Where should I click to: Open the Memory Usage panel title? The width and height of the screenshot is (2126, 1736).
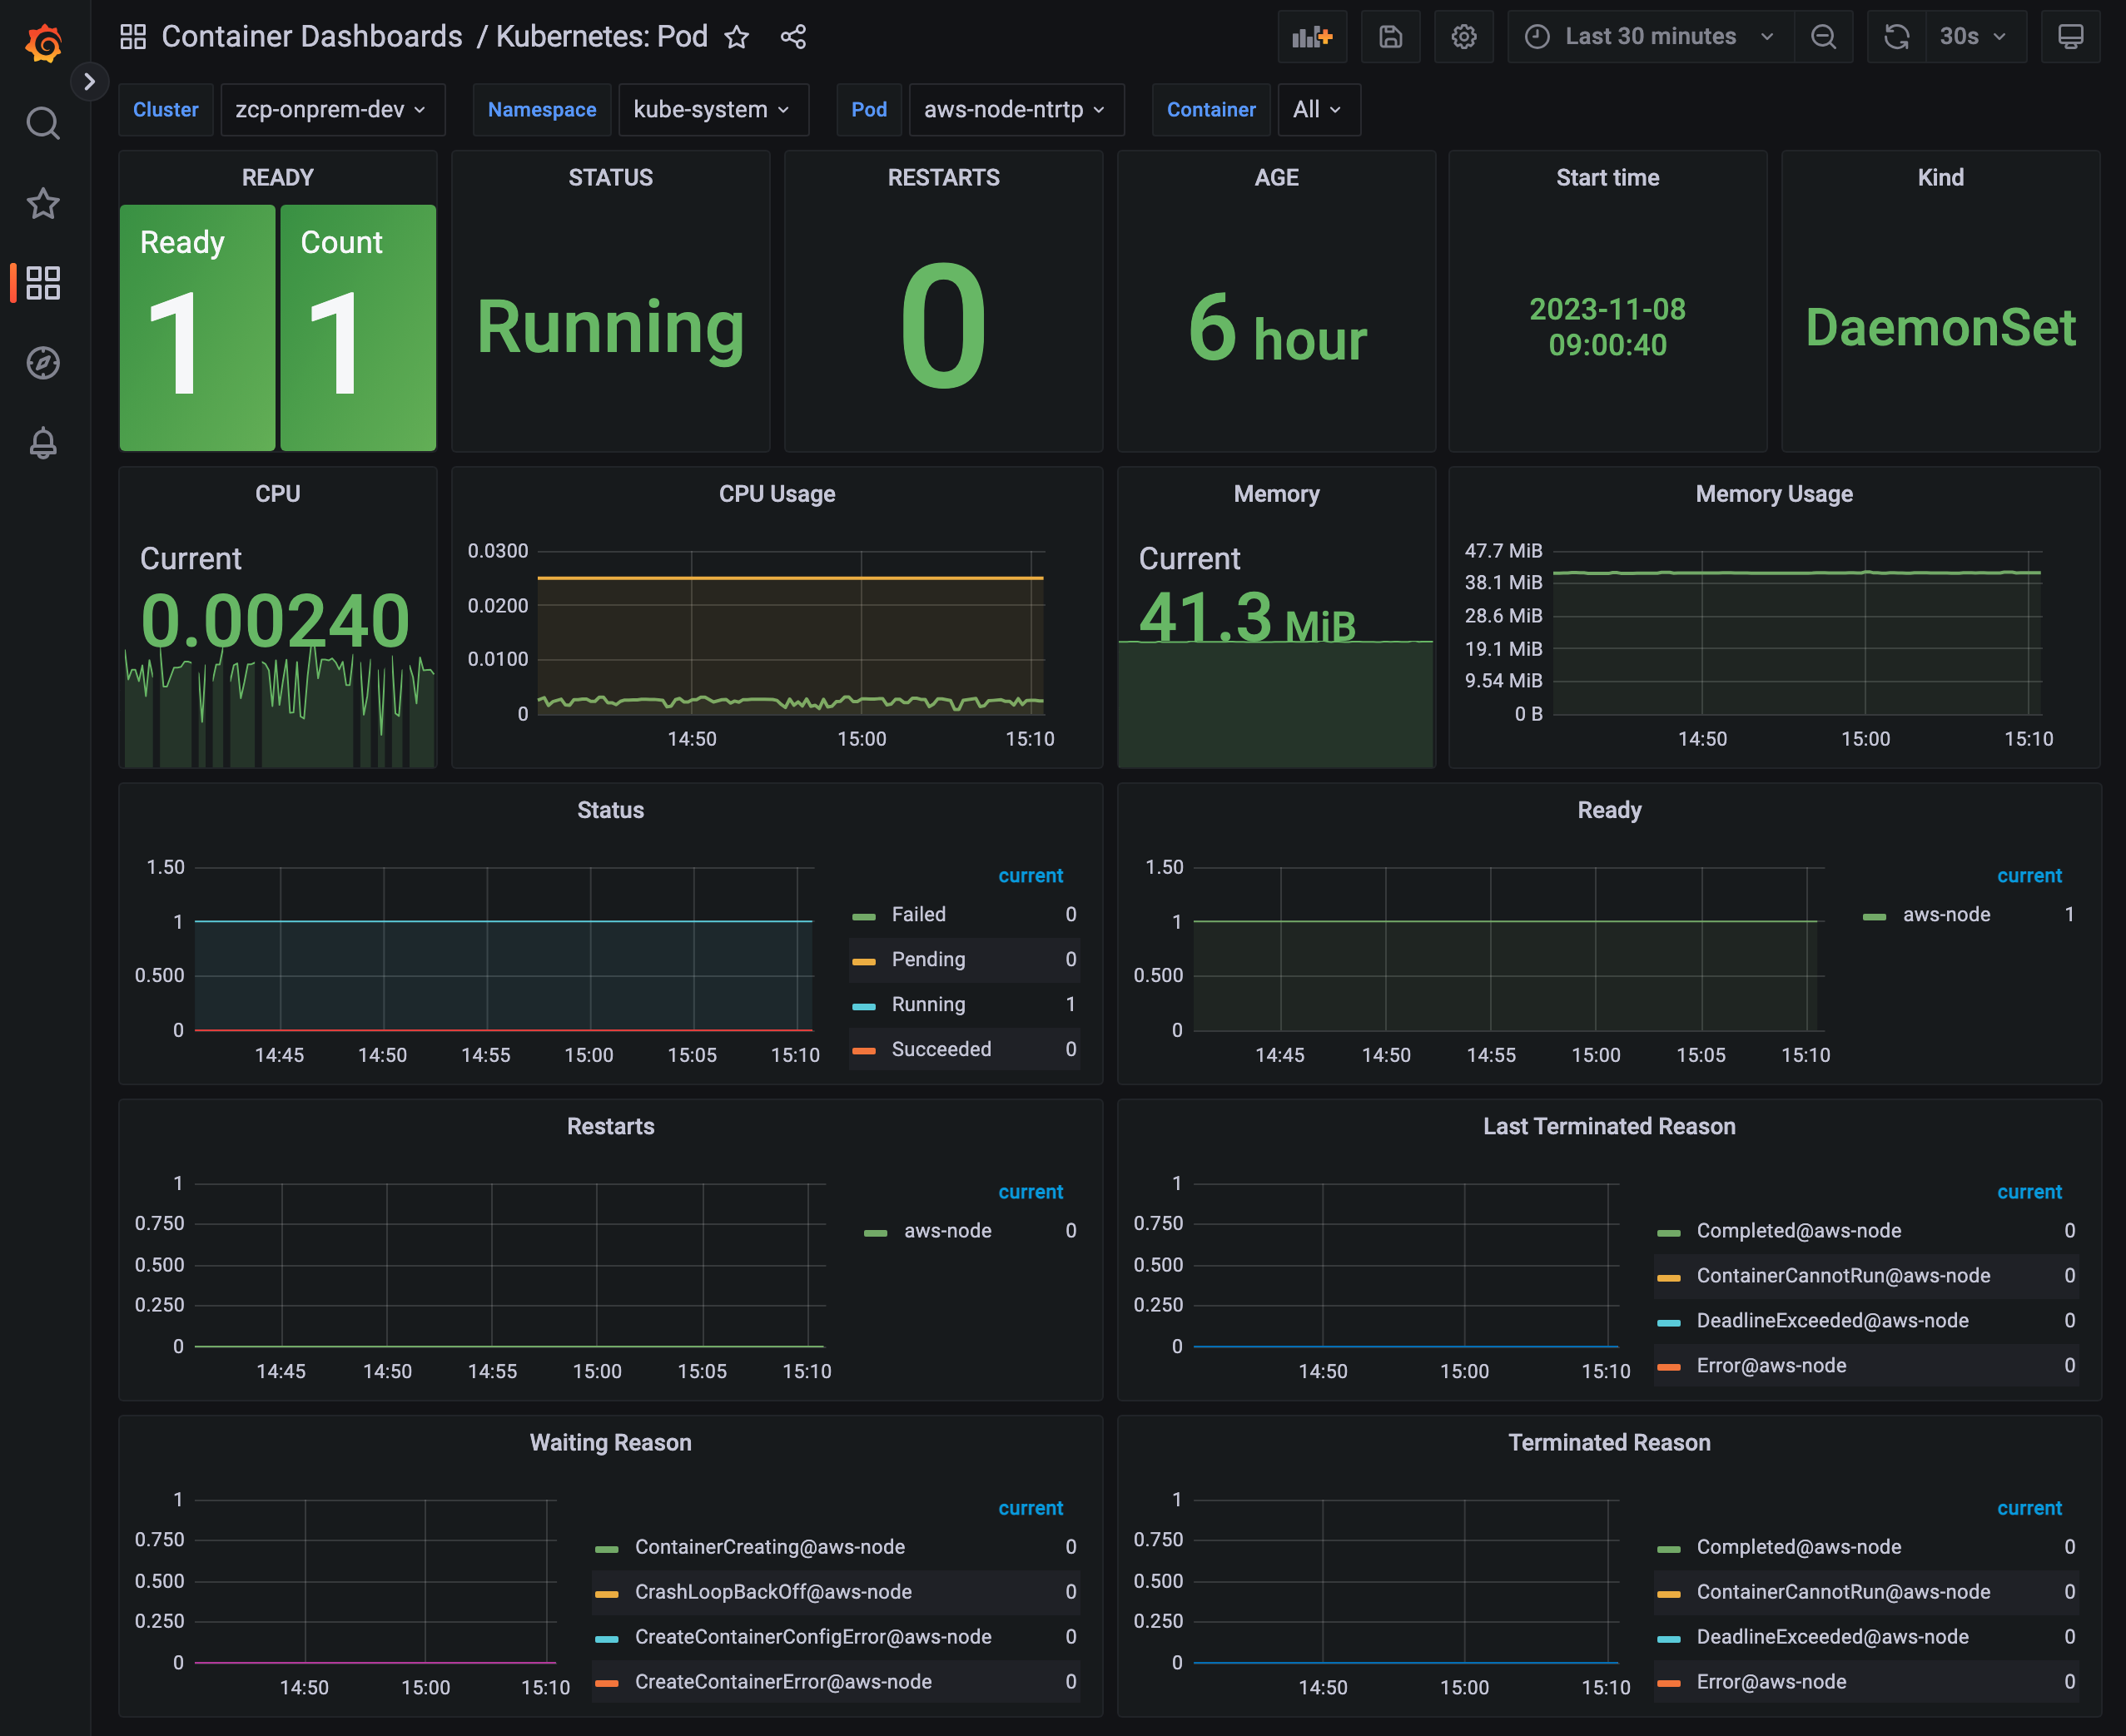coord(1774,494)
